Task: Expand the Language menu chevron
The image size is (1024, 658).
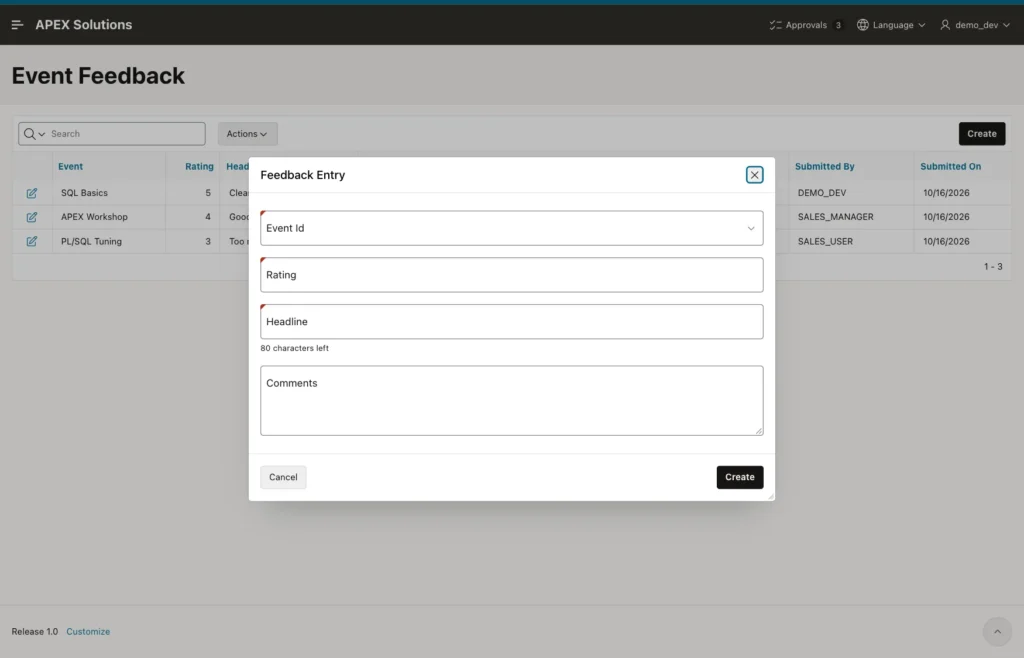Action: tap(921, 25)
